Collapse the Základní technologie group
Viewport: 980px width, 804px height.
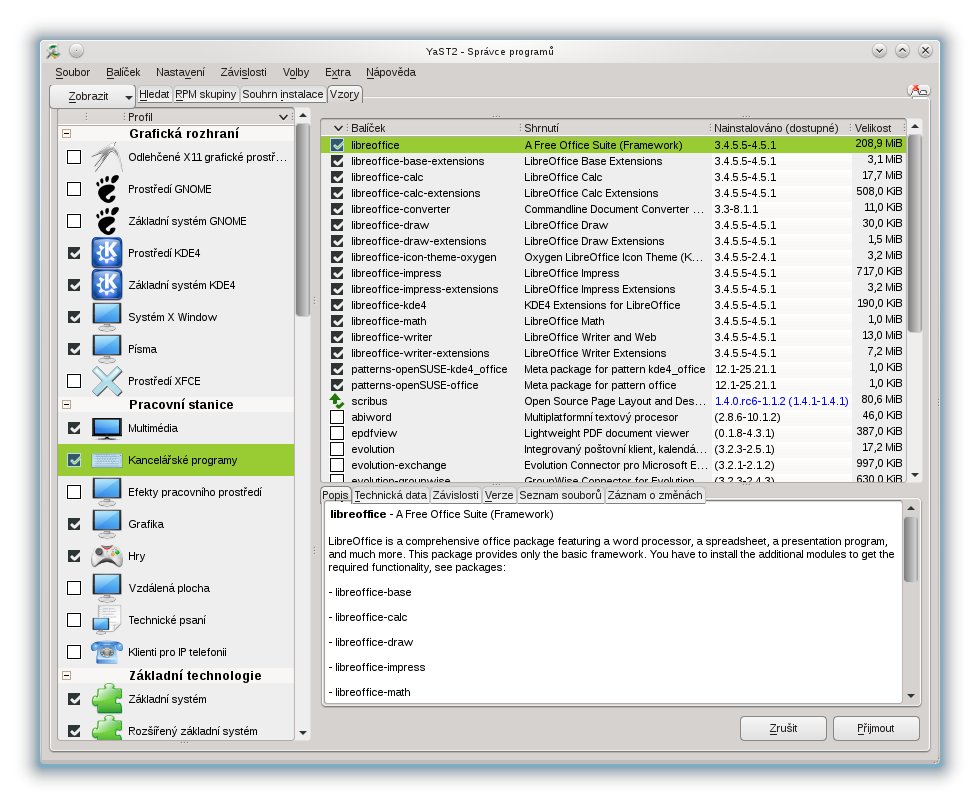[66, 675]
